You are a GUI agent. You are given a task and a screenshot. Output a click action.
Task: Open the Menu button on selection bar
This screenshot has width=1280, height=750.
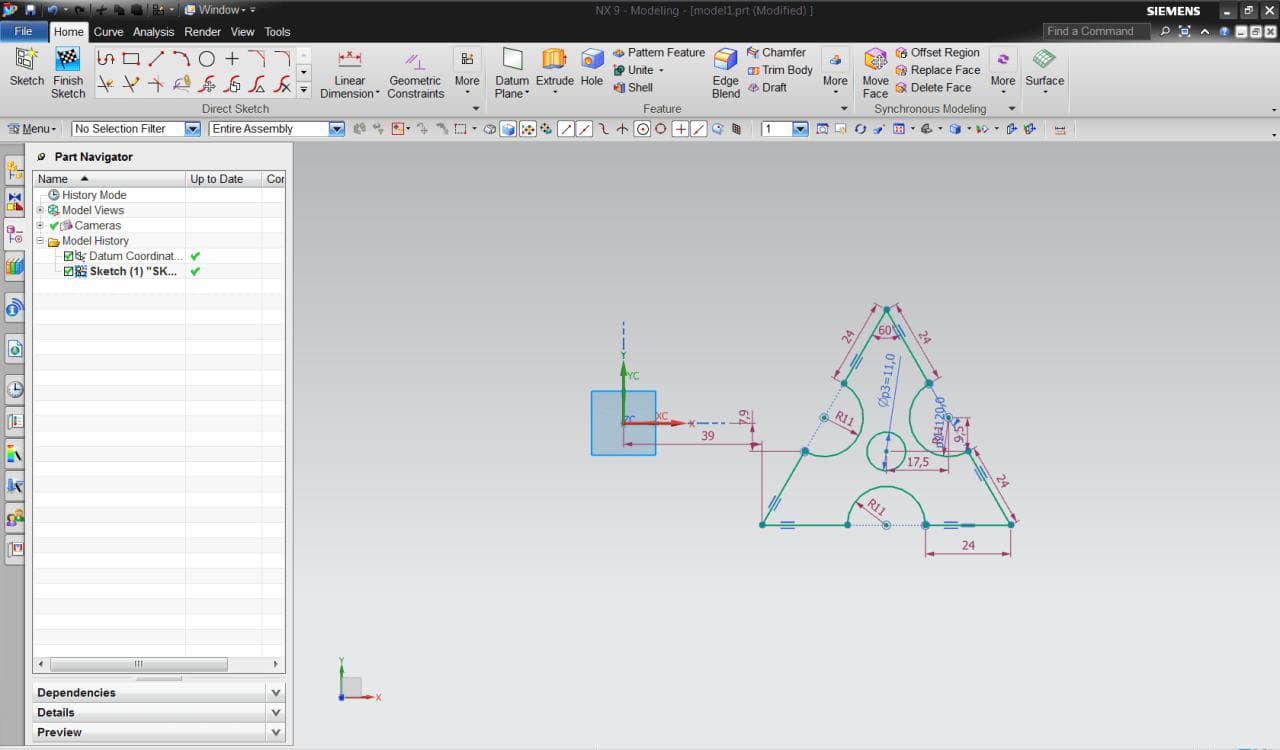32,128
